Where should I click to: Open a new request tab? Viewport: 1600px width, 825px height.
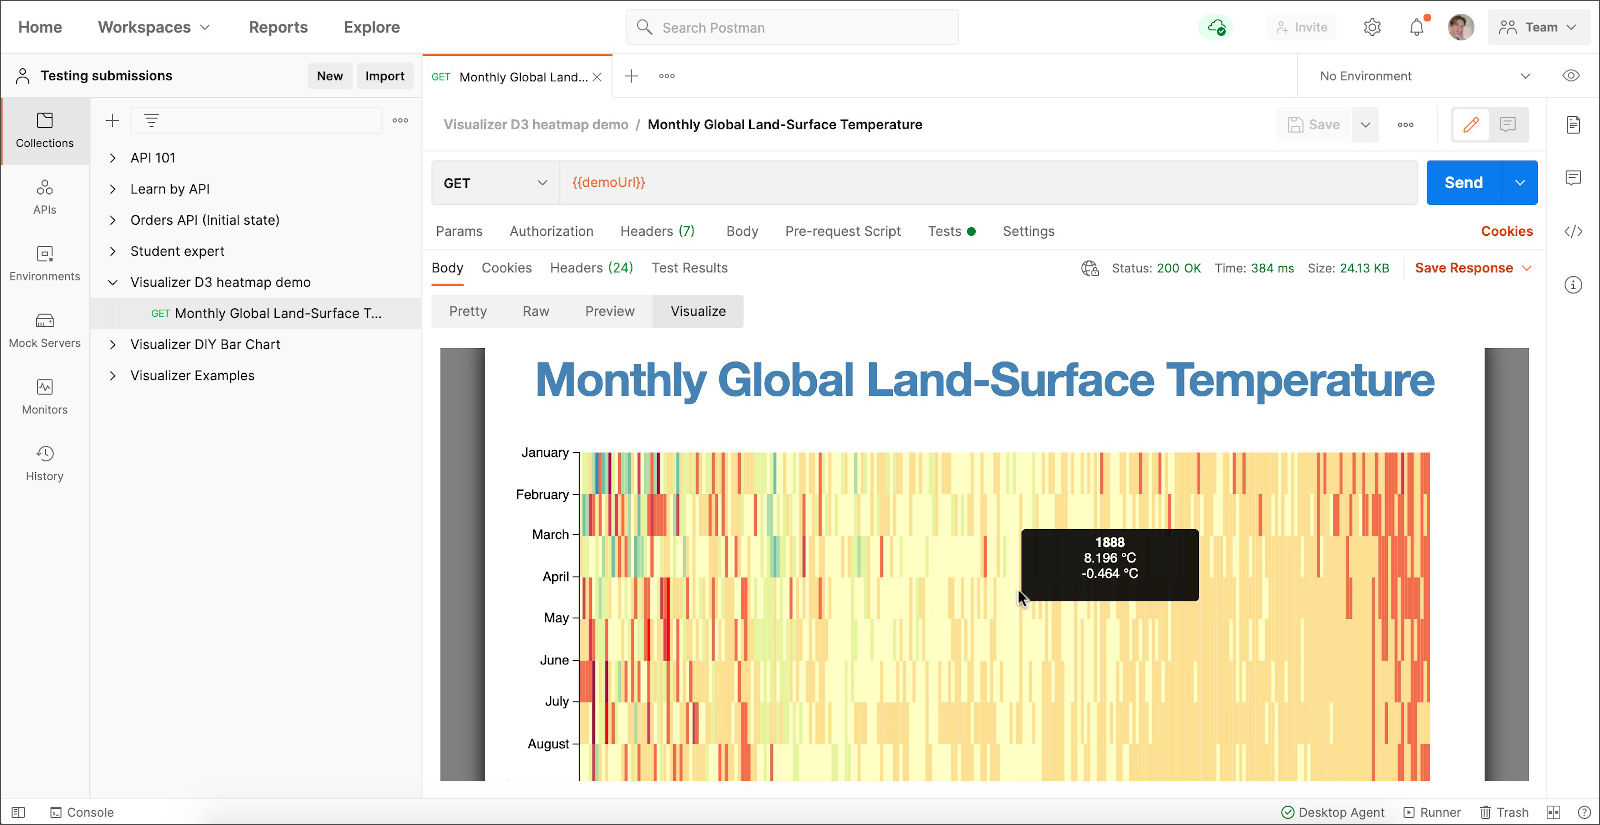pos(632,76)
